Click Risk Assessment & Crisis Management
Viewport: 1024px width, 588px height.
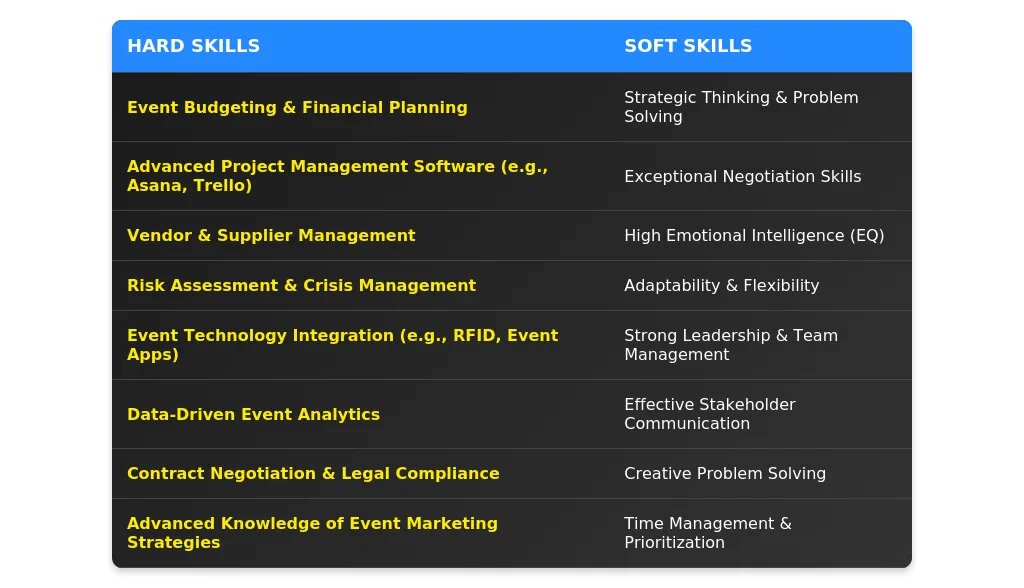tap(301, 286)
